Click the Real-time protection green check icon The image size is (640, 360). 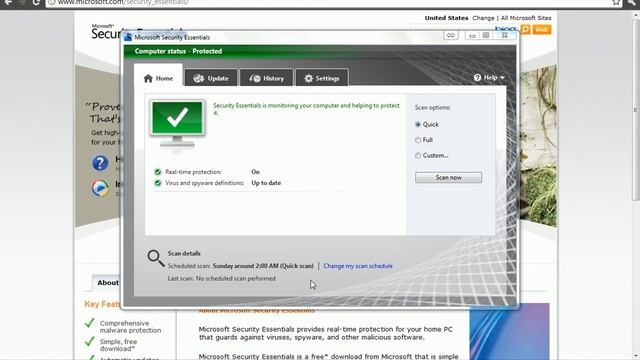pos(158,172)
